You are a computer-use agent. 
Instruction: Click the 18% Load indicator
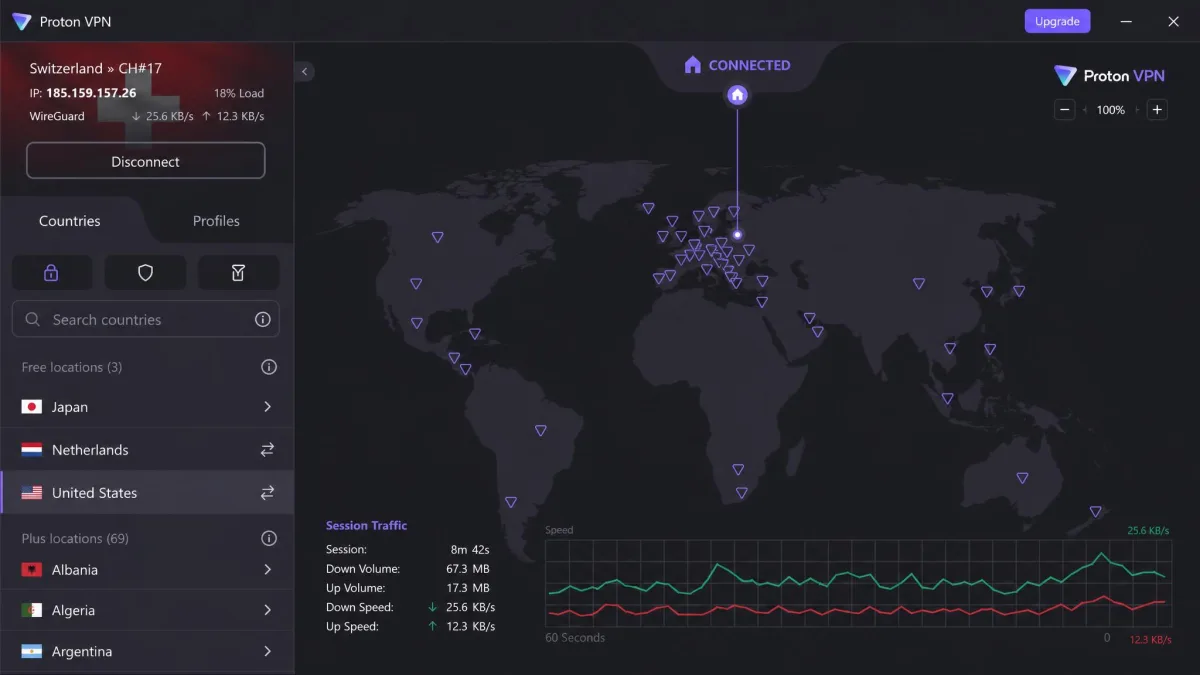[x=239, y=93]
